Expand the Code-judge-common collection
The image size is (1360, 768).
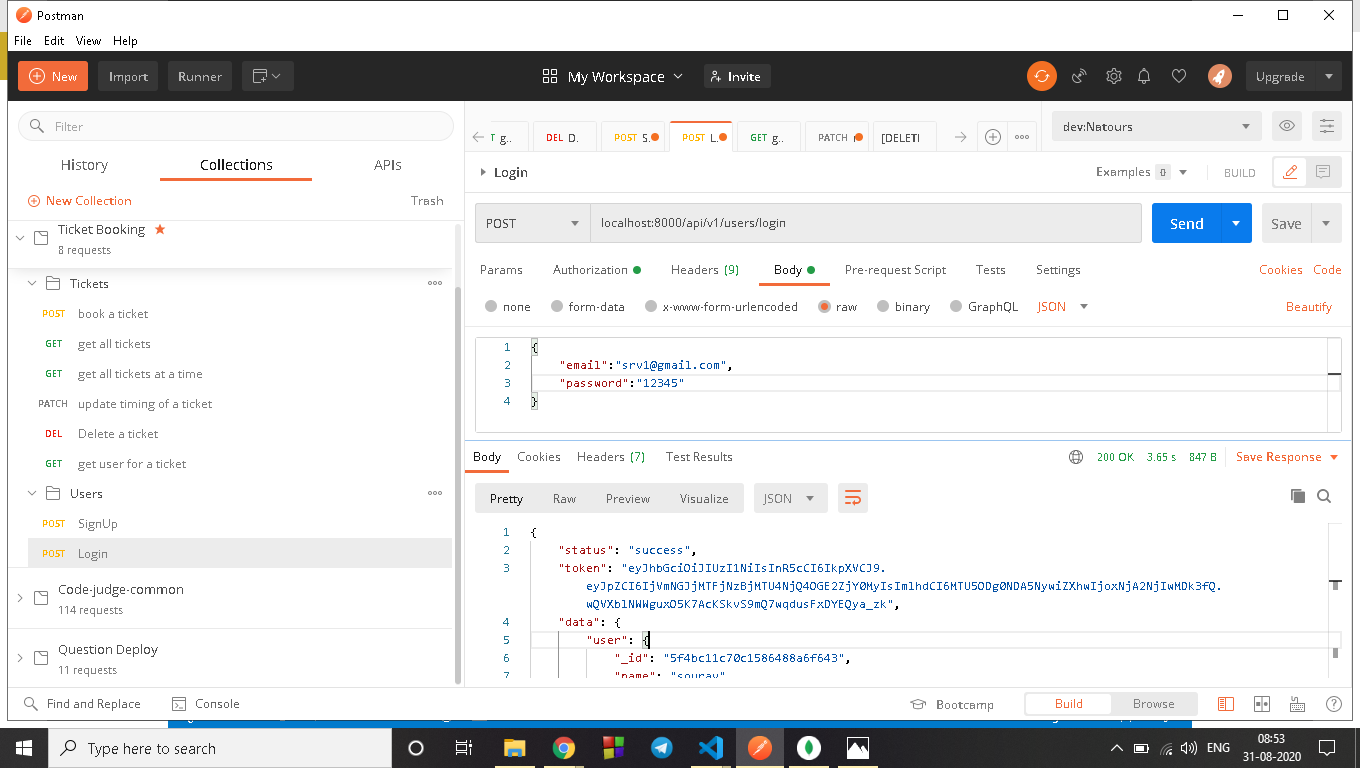coord(18,599)
